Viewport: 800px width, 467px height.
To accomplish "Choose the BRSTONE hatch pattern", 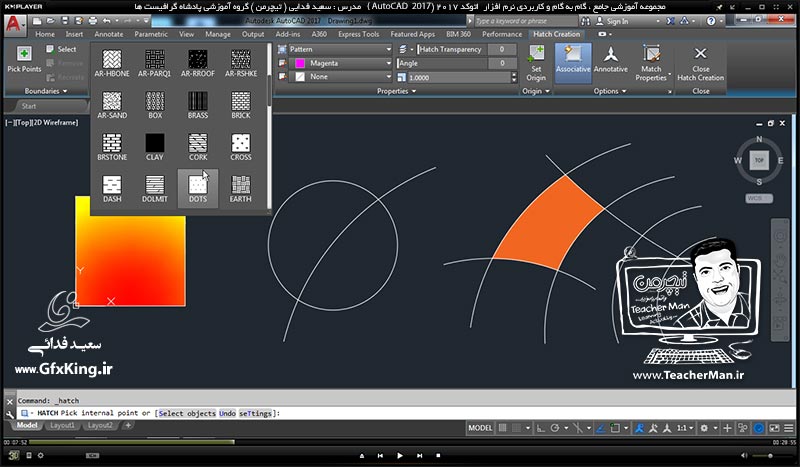I will coord(112,146).
